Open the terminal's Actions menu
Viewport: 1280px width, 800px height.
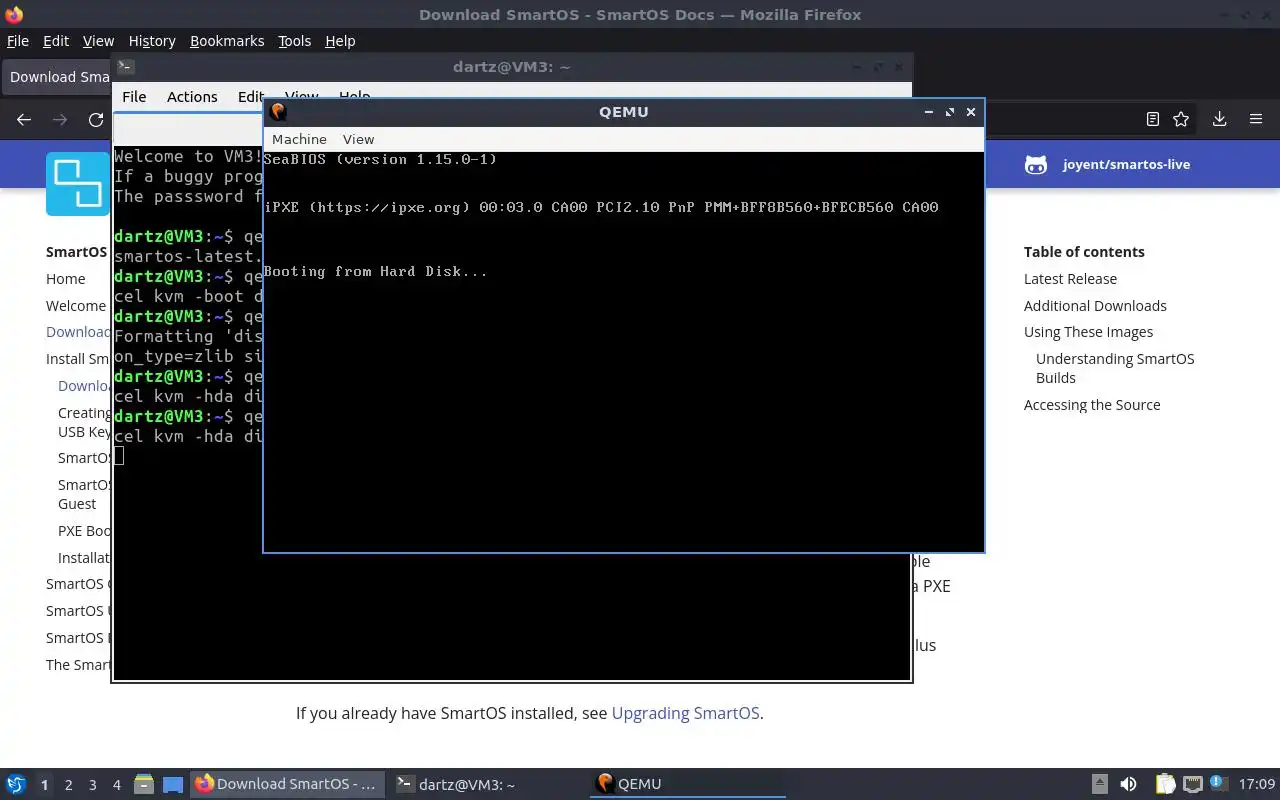tap(192, 97)
